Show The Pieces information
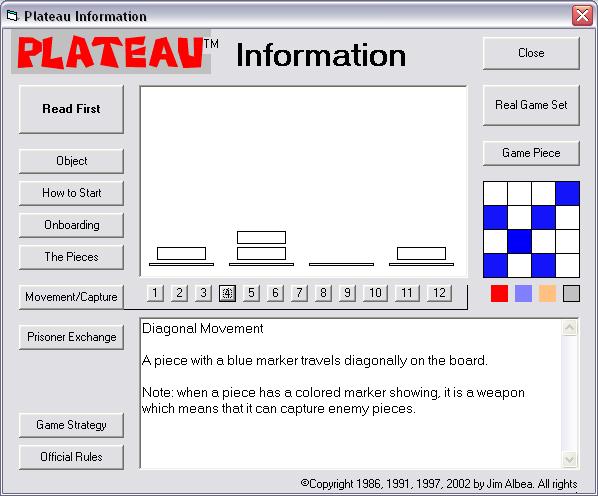 pyautogui.click(x=71, y=257)
